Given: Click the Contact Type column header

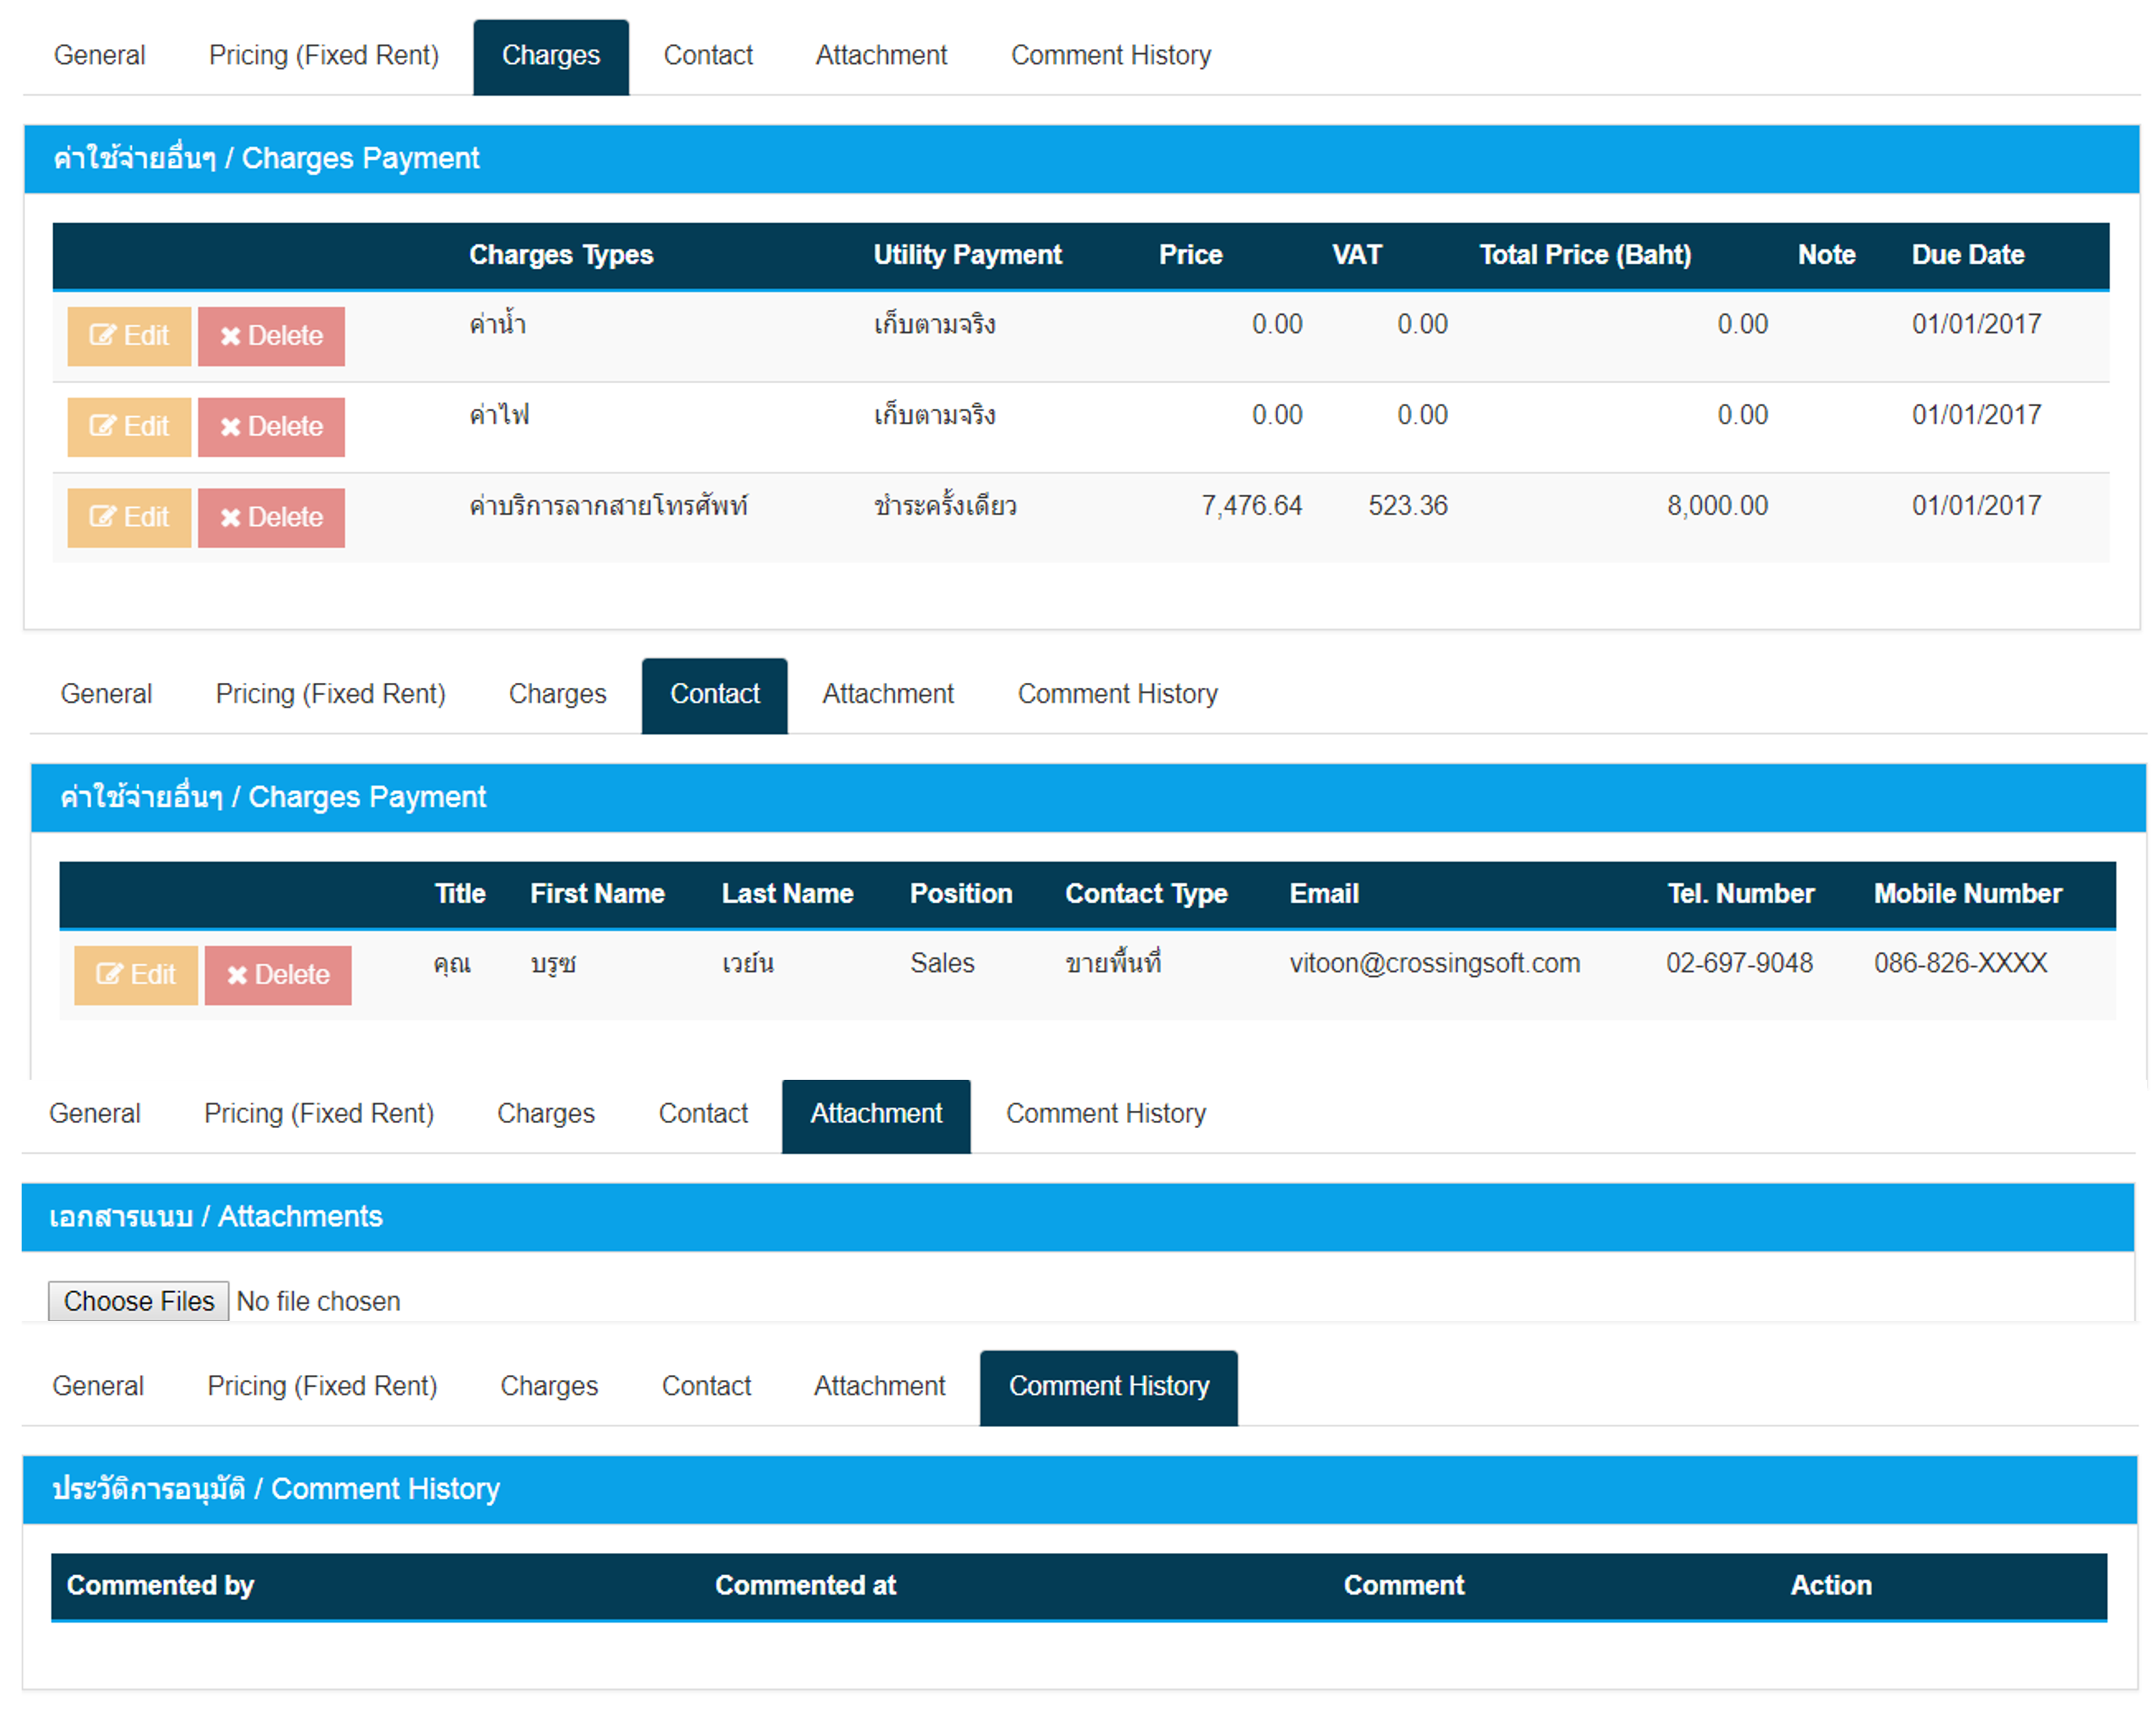Looking at the screenshot, I should pos(1146,895).
